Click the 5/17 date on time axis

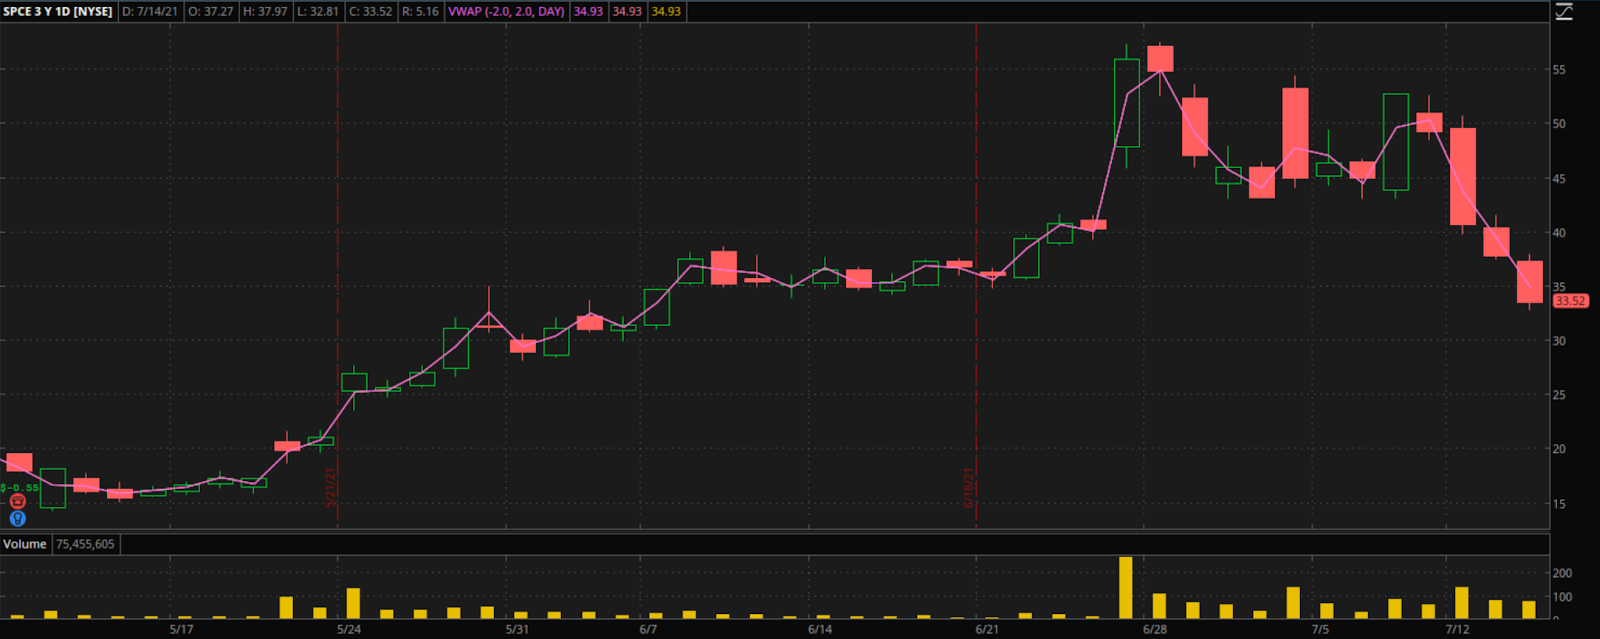click(x=181, y=629)
